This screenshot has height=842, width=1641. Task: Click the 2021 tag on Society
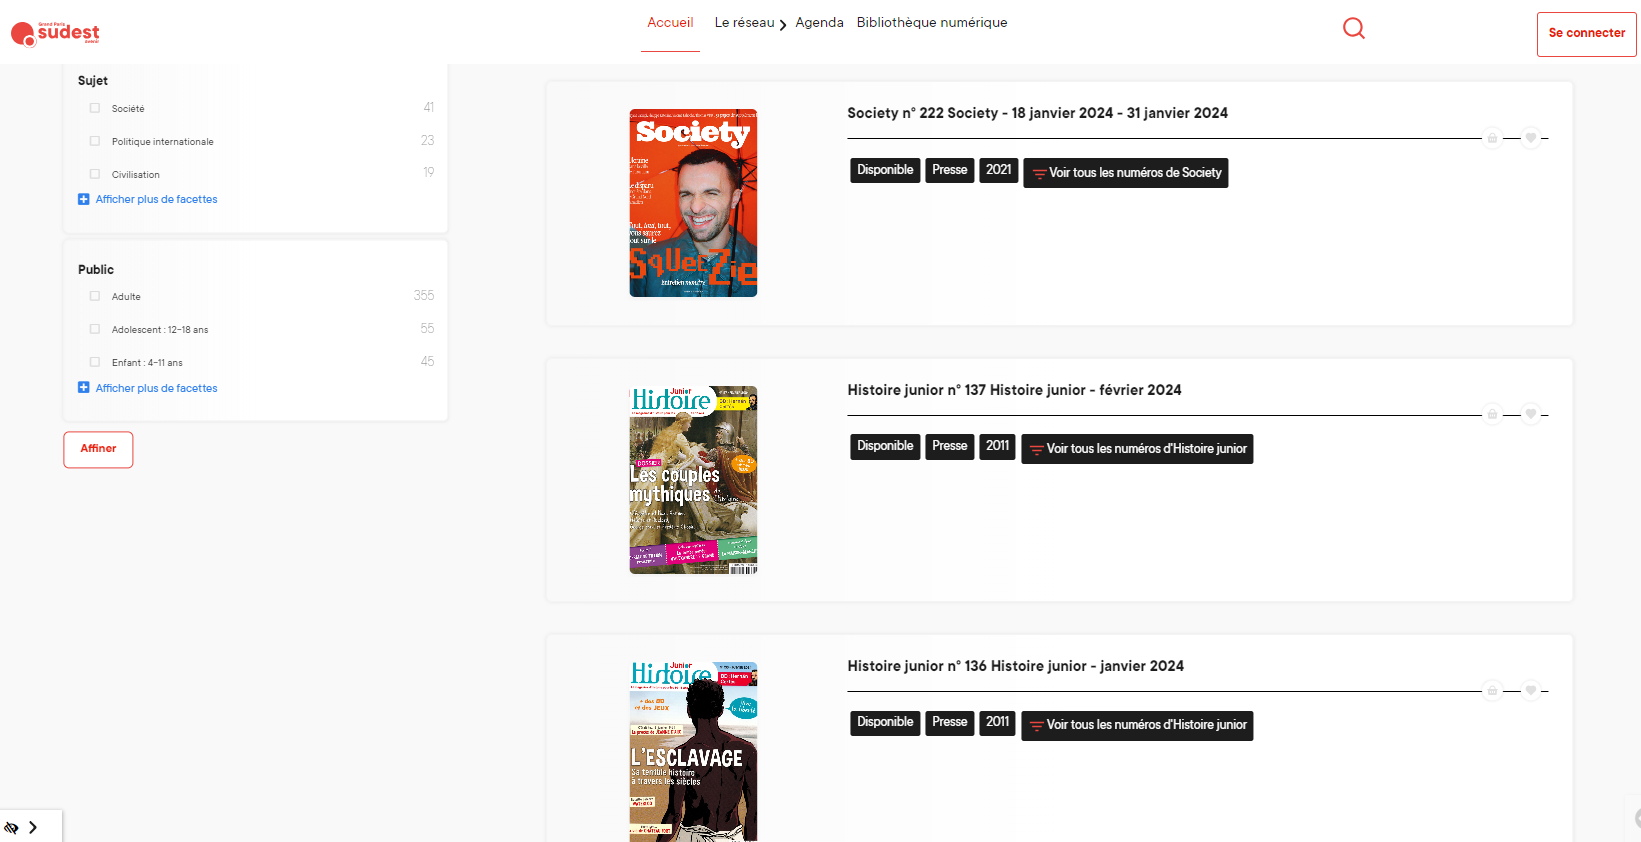coord(998,170)
